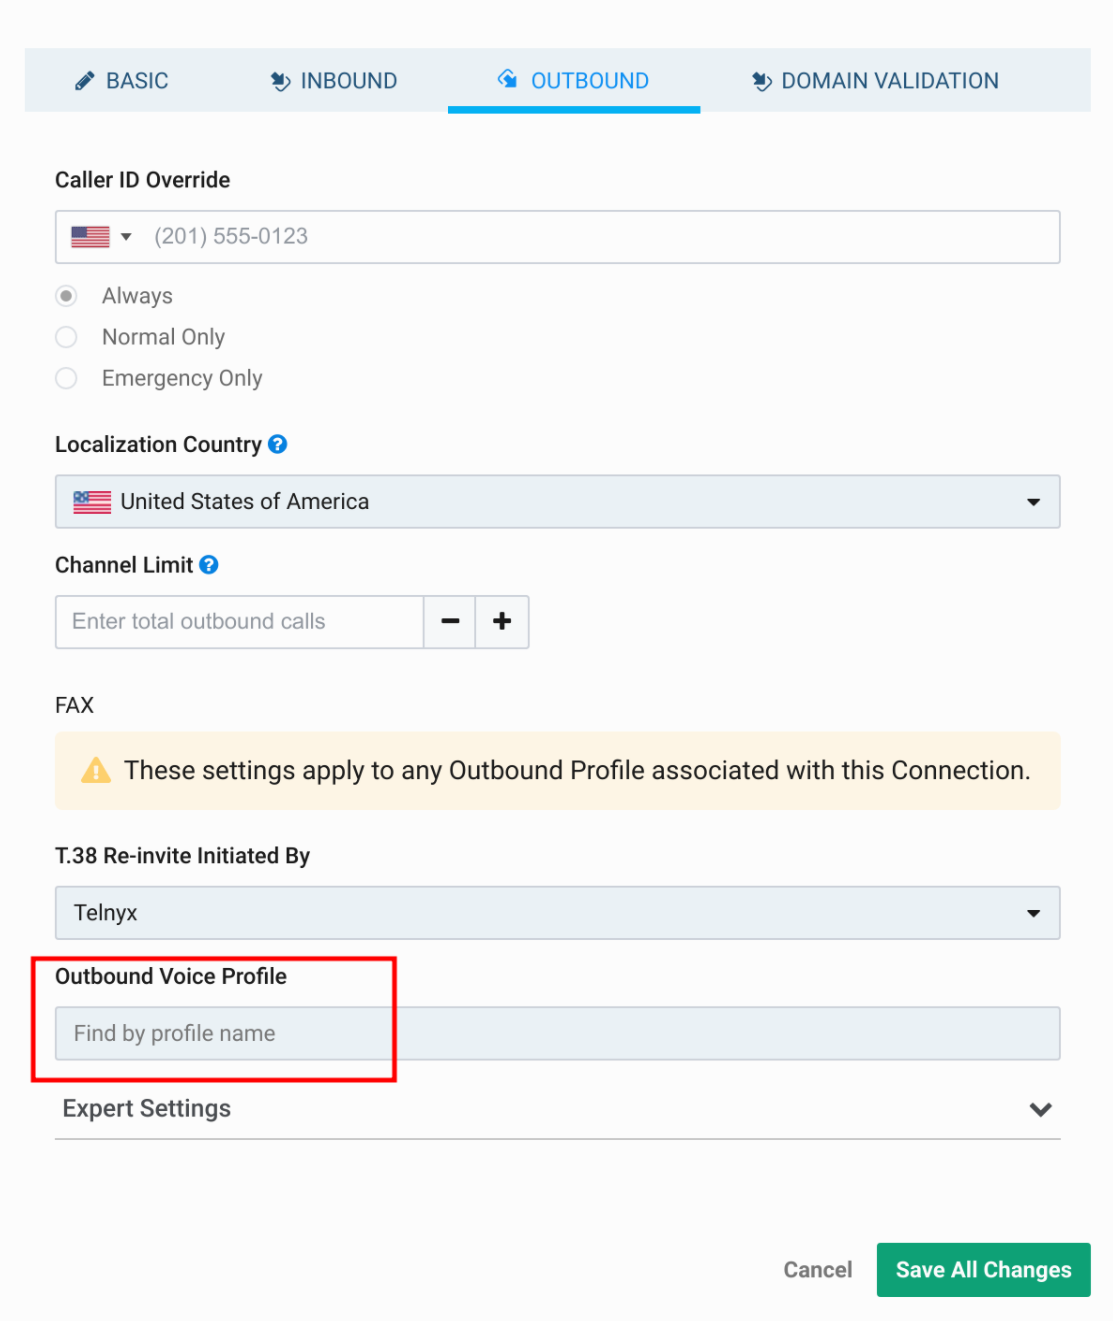
Task: Open the T.38 Re-invite Initiated By dropdown
Action: (x=1033, y=912)
